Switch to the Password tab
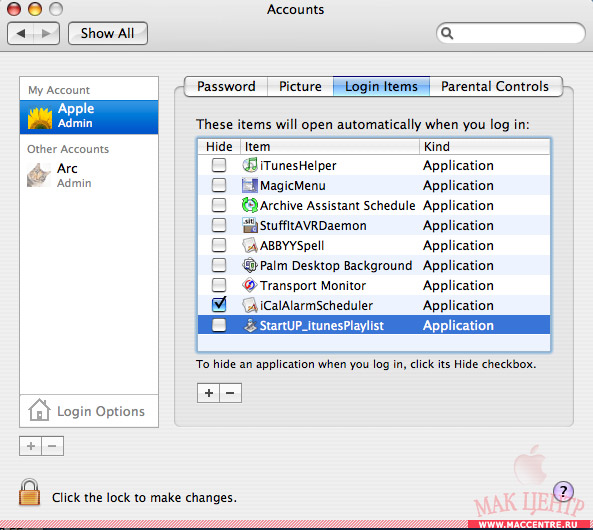Screen dimensions: 593x530 click(226, 86)
